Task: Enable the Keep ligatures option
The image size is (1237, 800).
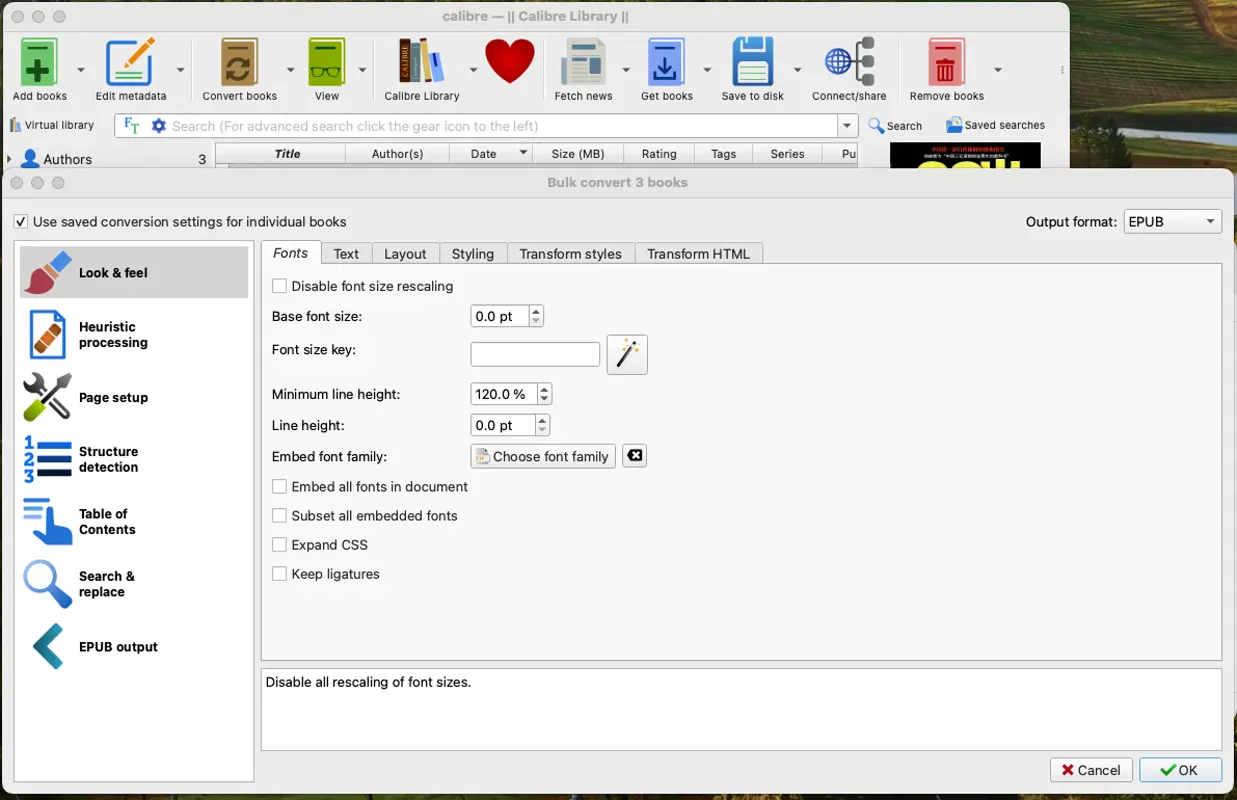Action: 279,573
